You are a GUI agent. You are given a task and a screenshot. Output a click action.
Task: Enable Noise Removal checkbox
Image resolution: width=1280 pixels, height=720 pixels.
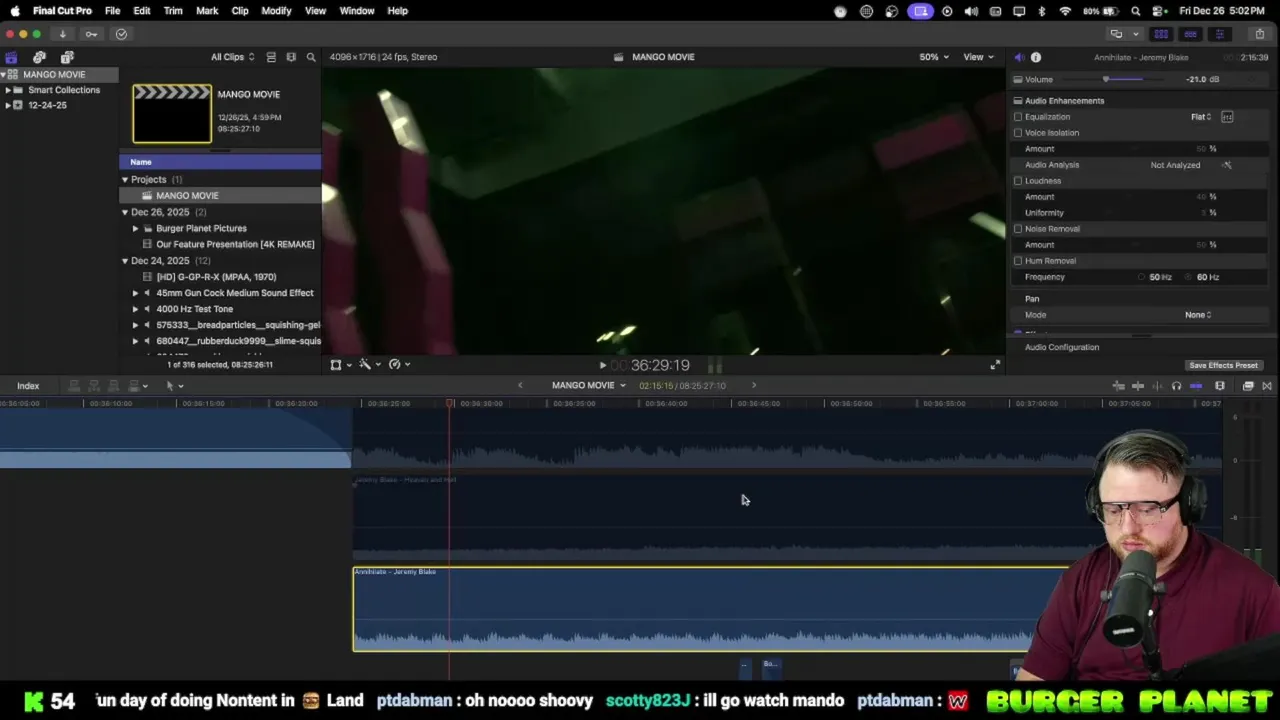[1018, 229]
